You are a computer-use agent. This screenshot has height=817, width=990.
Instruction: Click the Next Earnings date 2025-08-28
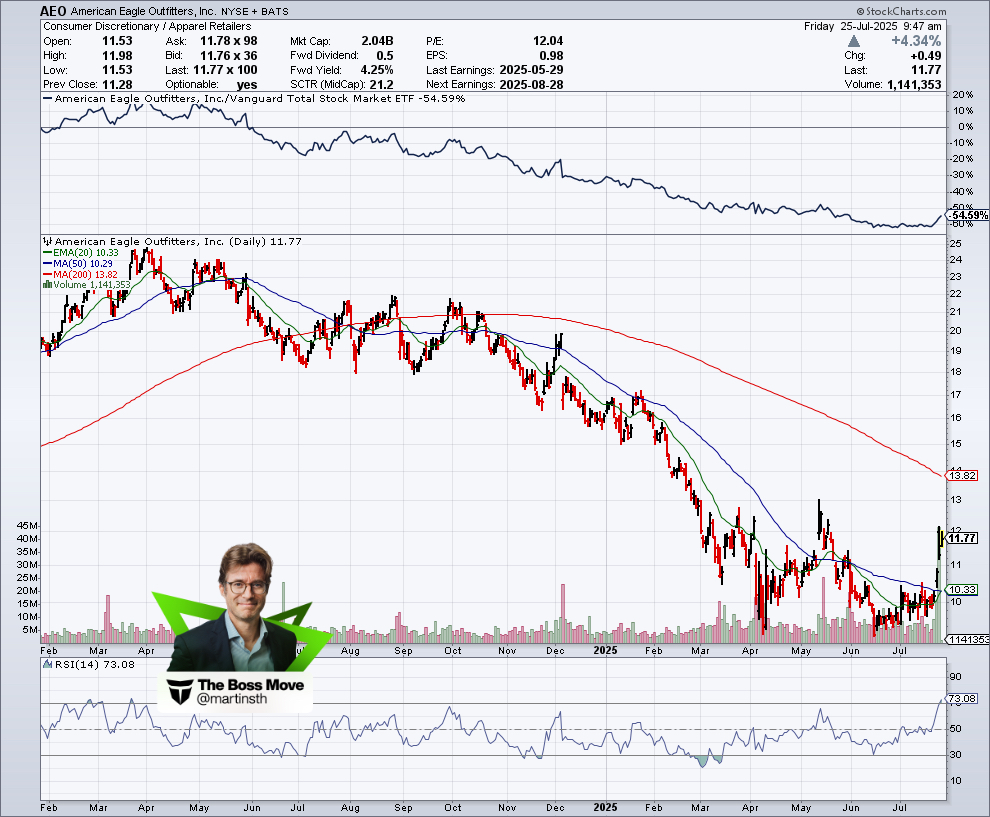tap(531, 84)
